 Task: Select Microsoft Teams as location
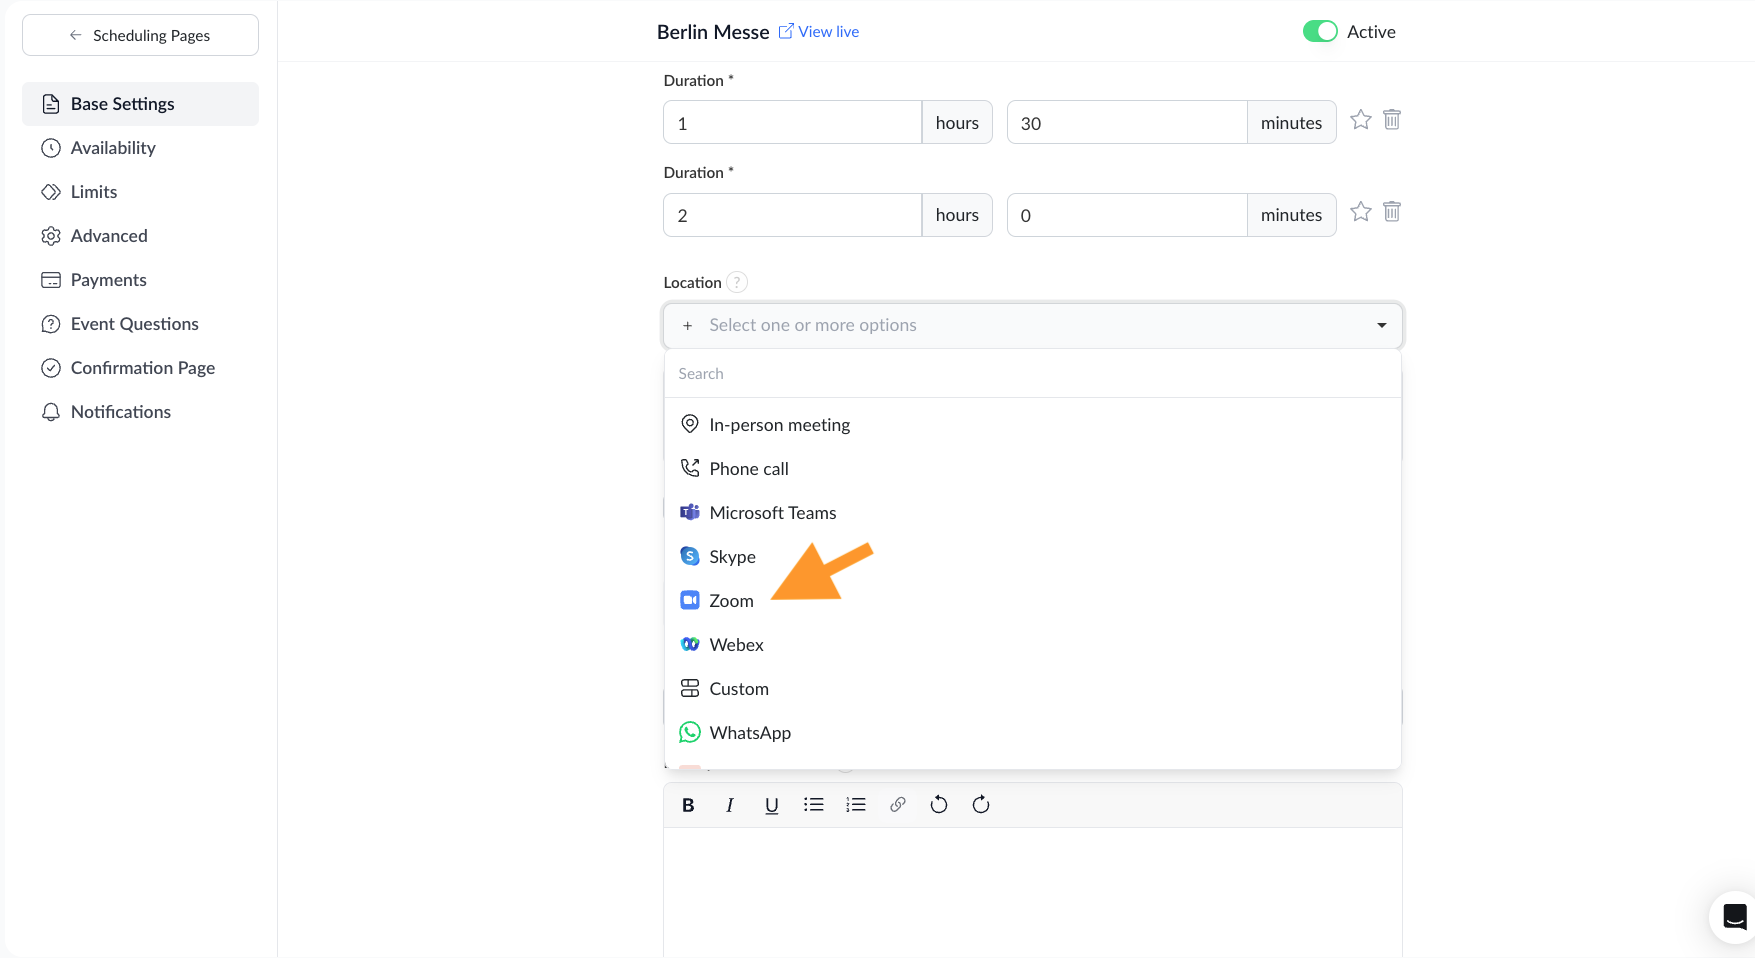(x=1032, y=513)
